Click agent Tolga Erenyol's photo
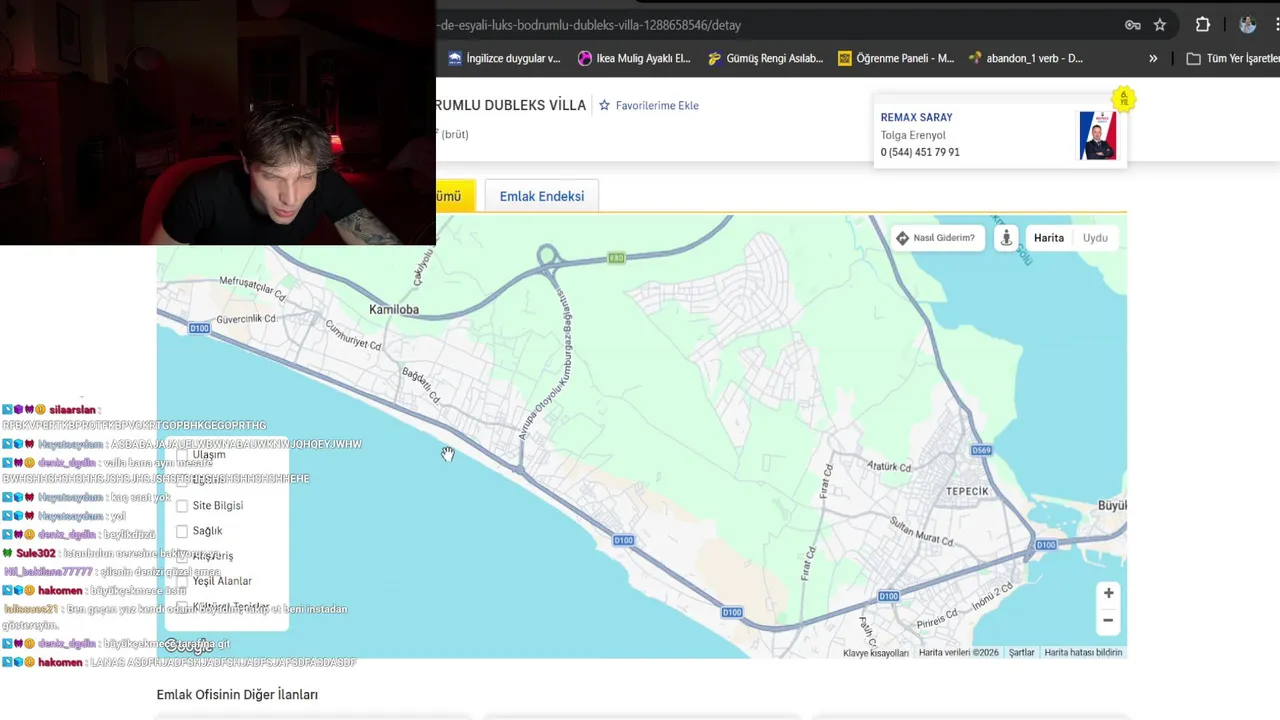Viewport: 1280px width, 720px height. [1097, 135]
